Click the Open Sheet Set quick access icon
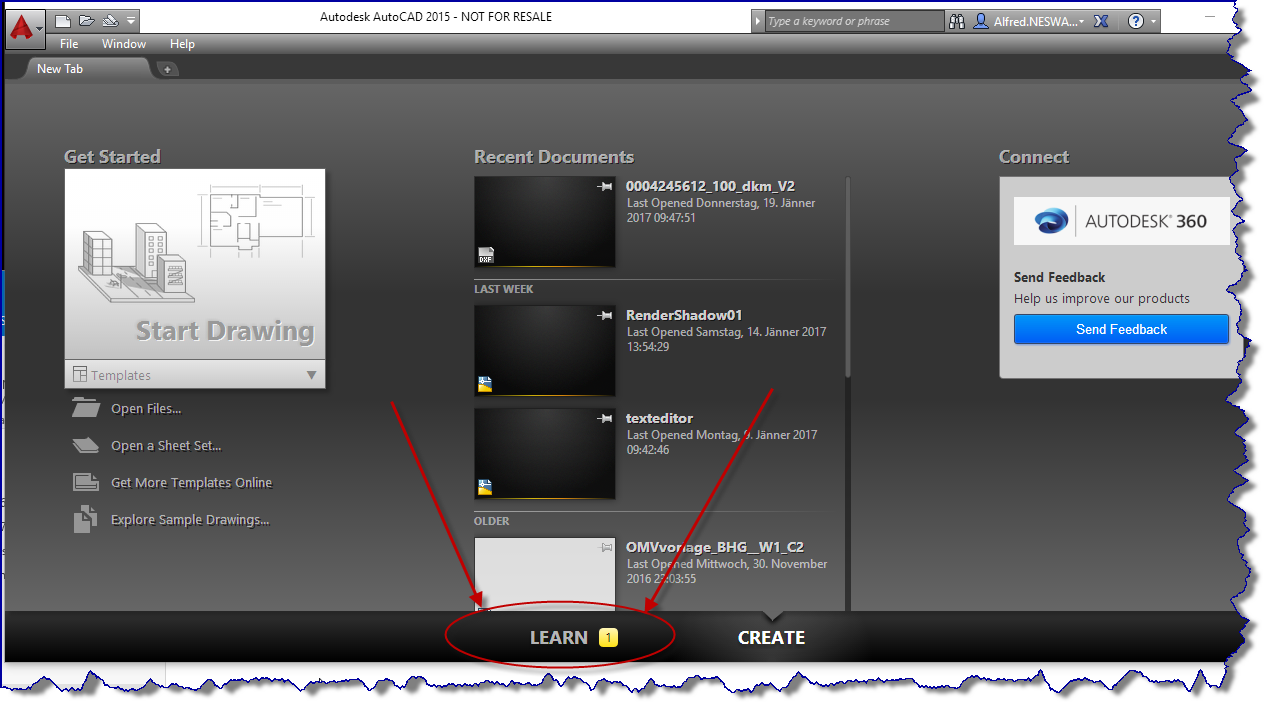The height and width of the screenshot is (702, 1264). pos(109,20)
